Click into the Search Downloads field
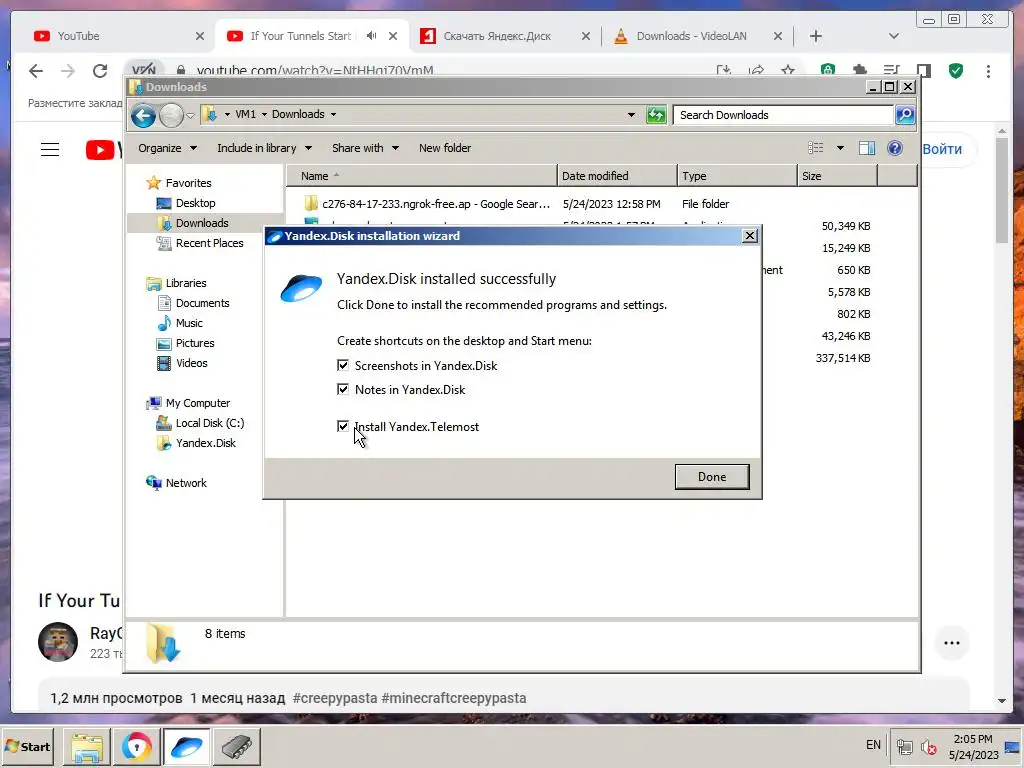 click(783, 115)
